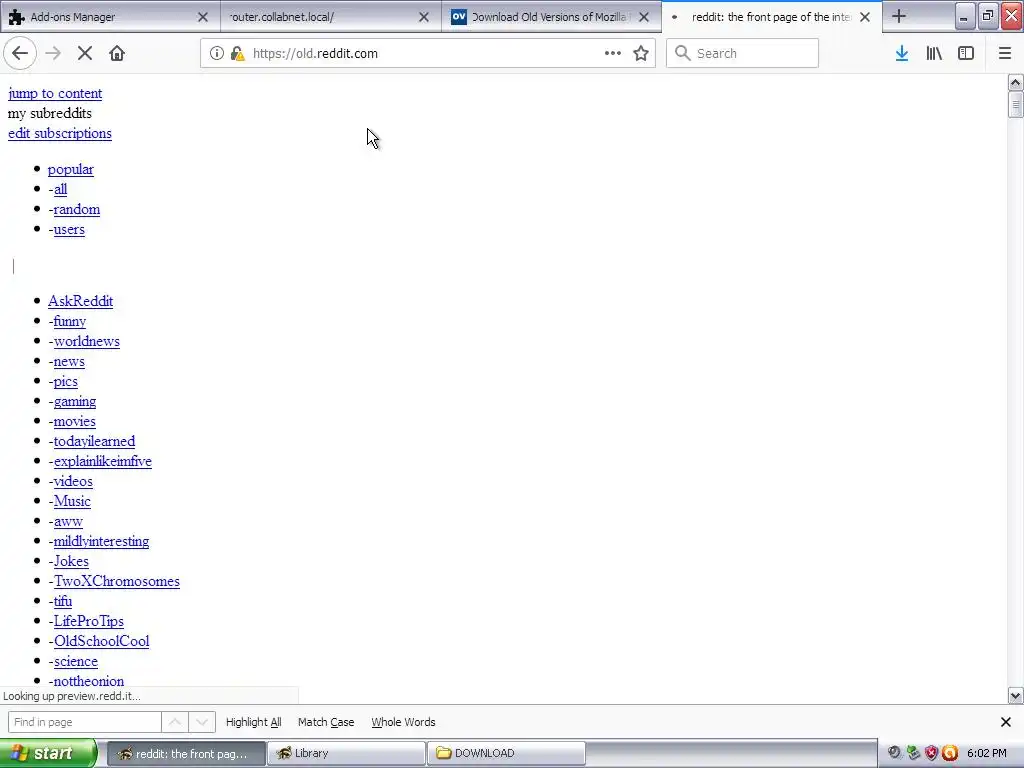Close the reddit front page tab
The image size is (1024, 768).
[x=865, y=17]
